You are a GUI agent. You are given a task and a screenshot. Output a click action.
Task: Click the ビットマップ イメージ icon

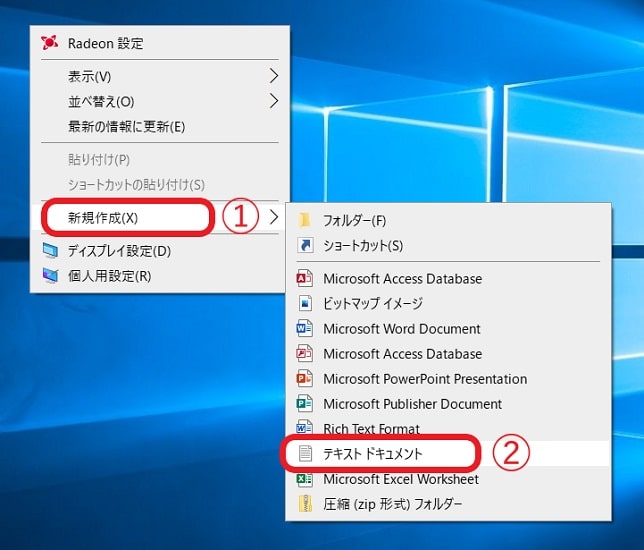click(305, 304)
